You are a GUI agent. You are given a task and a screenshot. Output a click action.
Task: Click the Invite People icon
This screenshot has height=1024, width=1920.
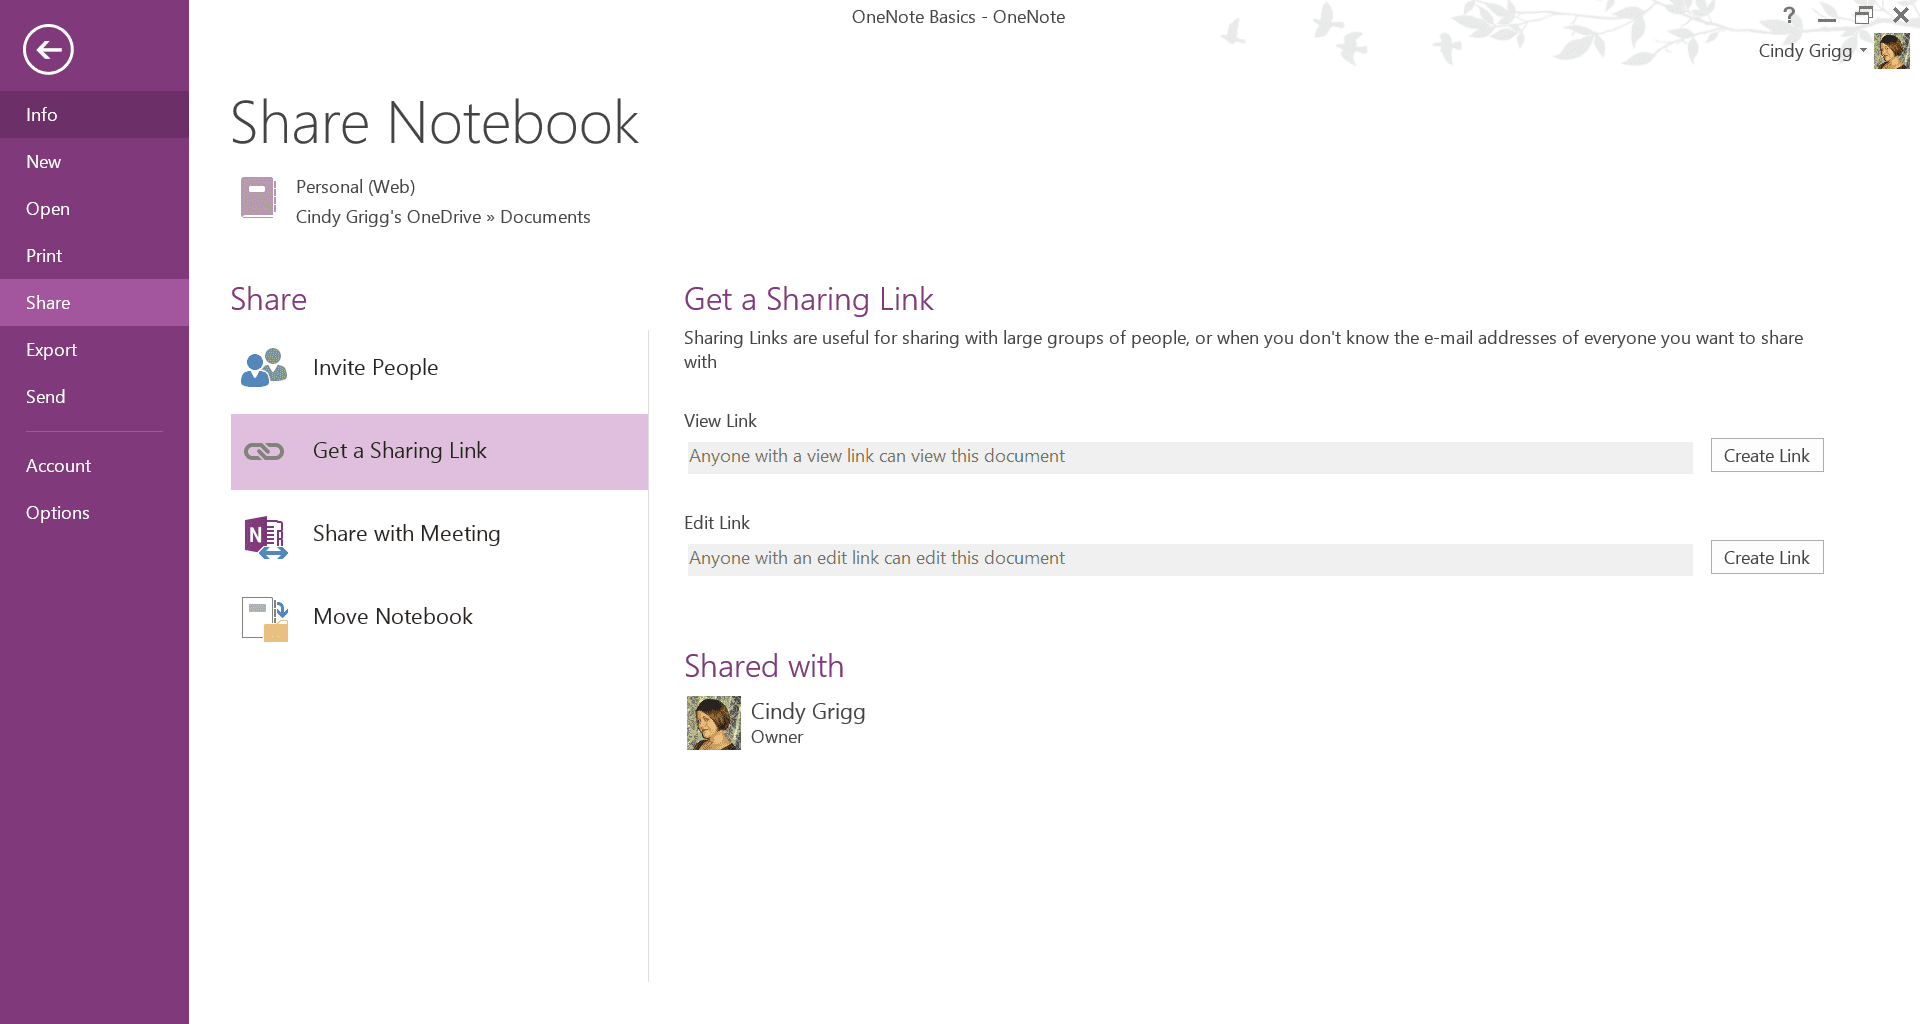point(264,368)
